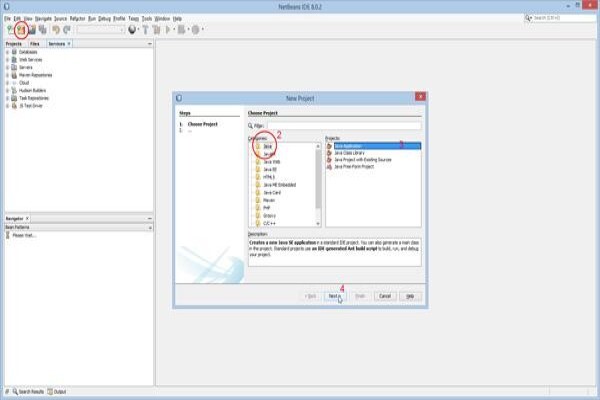This screenshot has height=400, width=600.
Task: Open the project configuration dropdown in toolbar
Action: [100, 29]
